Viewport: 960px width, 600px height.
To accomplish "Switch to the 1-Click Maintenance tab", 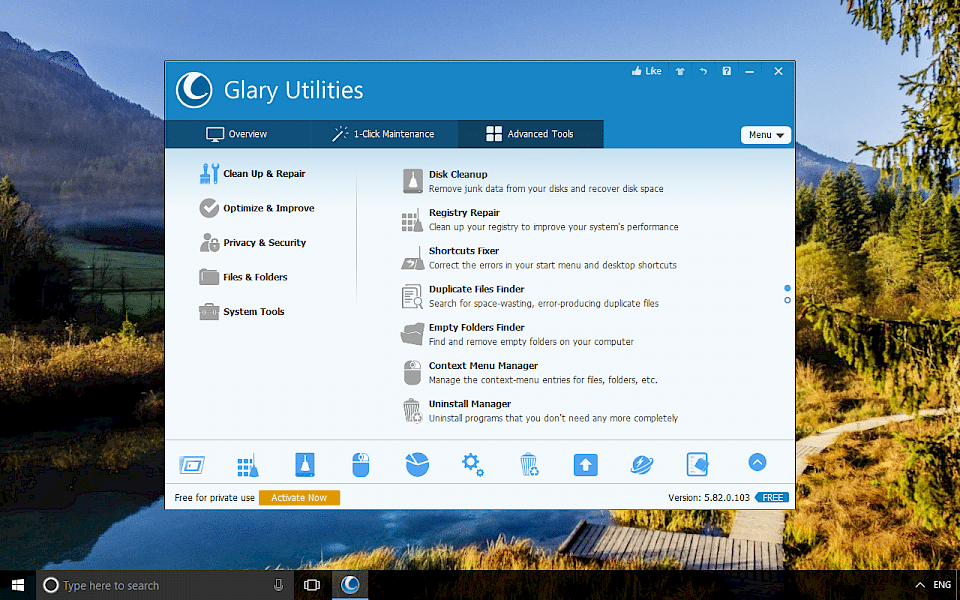I will [x=383, y=134].
